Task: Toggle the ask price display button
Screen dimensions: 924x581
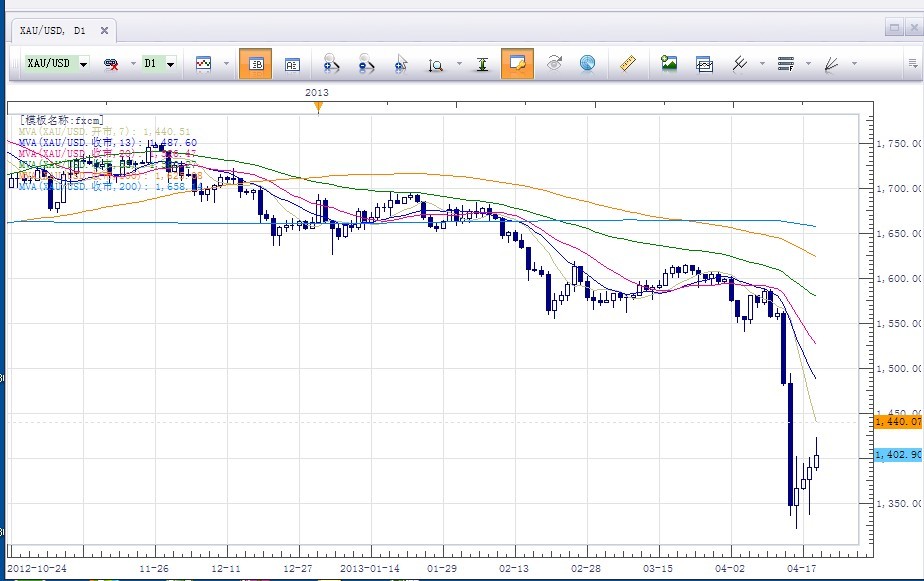Action: coord(292,64)
